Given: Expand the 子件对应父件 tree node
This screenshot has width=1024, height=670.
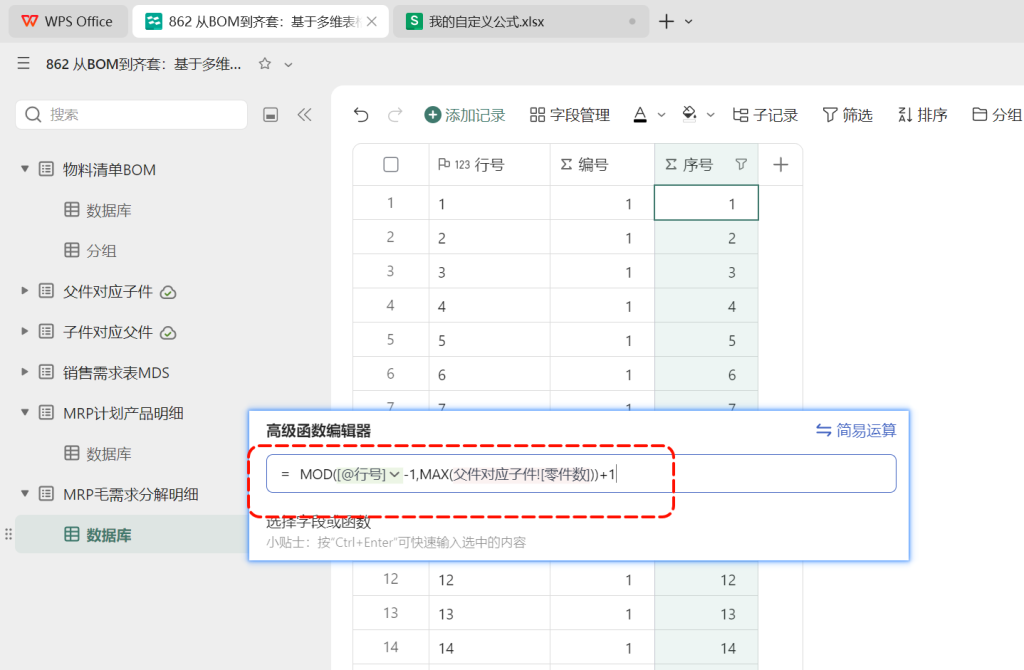Looking at the screenshot, I should (x=25, y=331).
